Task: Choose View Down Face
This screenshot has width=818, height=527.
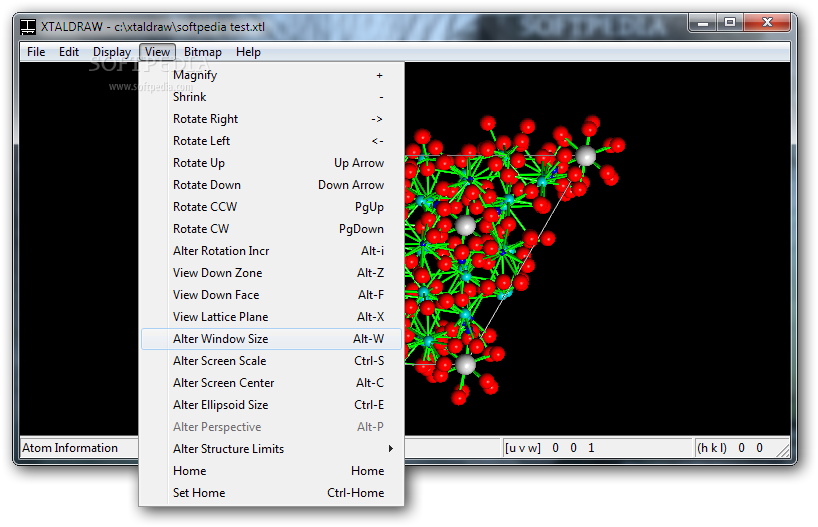Action: (x=271, y=295)
